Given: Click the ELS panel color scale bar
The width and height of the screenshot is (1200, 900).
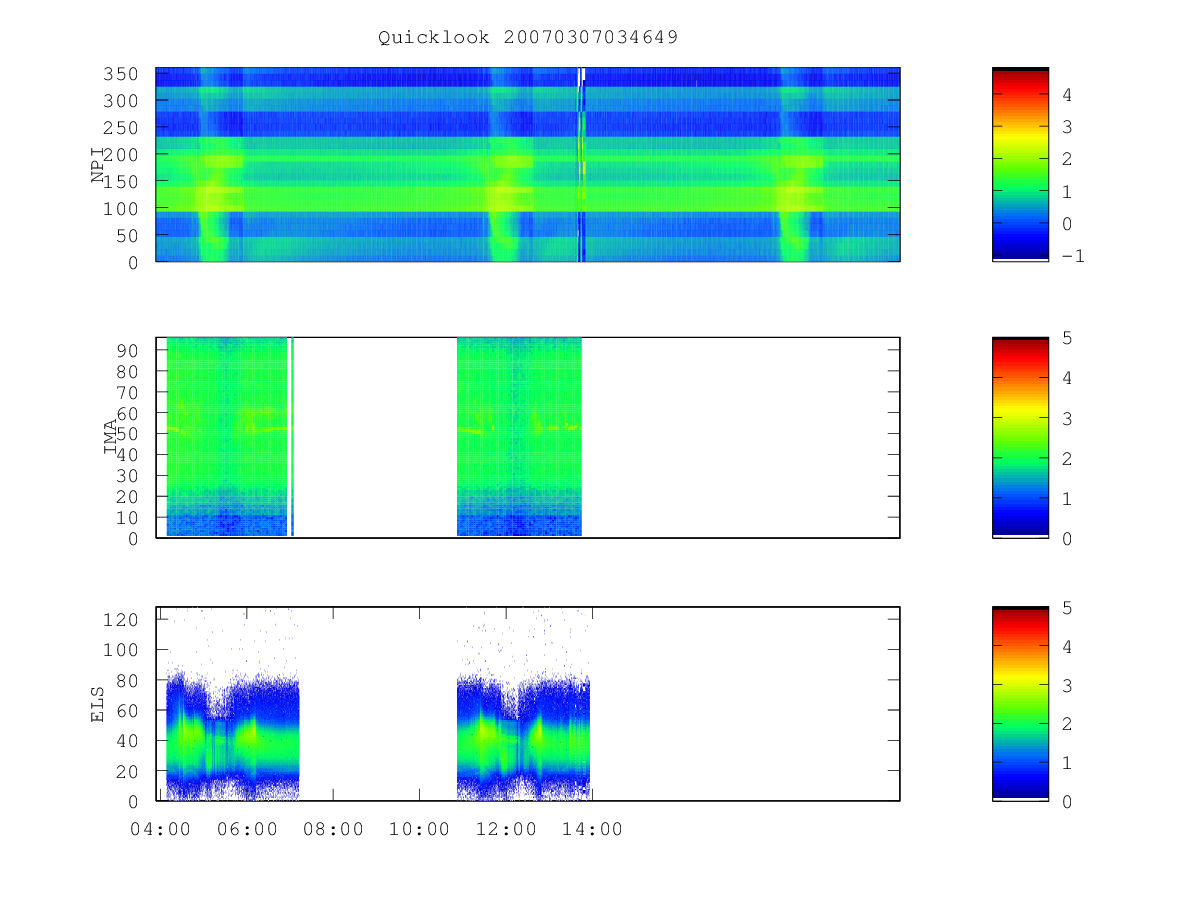Looking at the screenshot, I should pos(1020,703).
